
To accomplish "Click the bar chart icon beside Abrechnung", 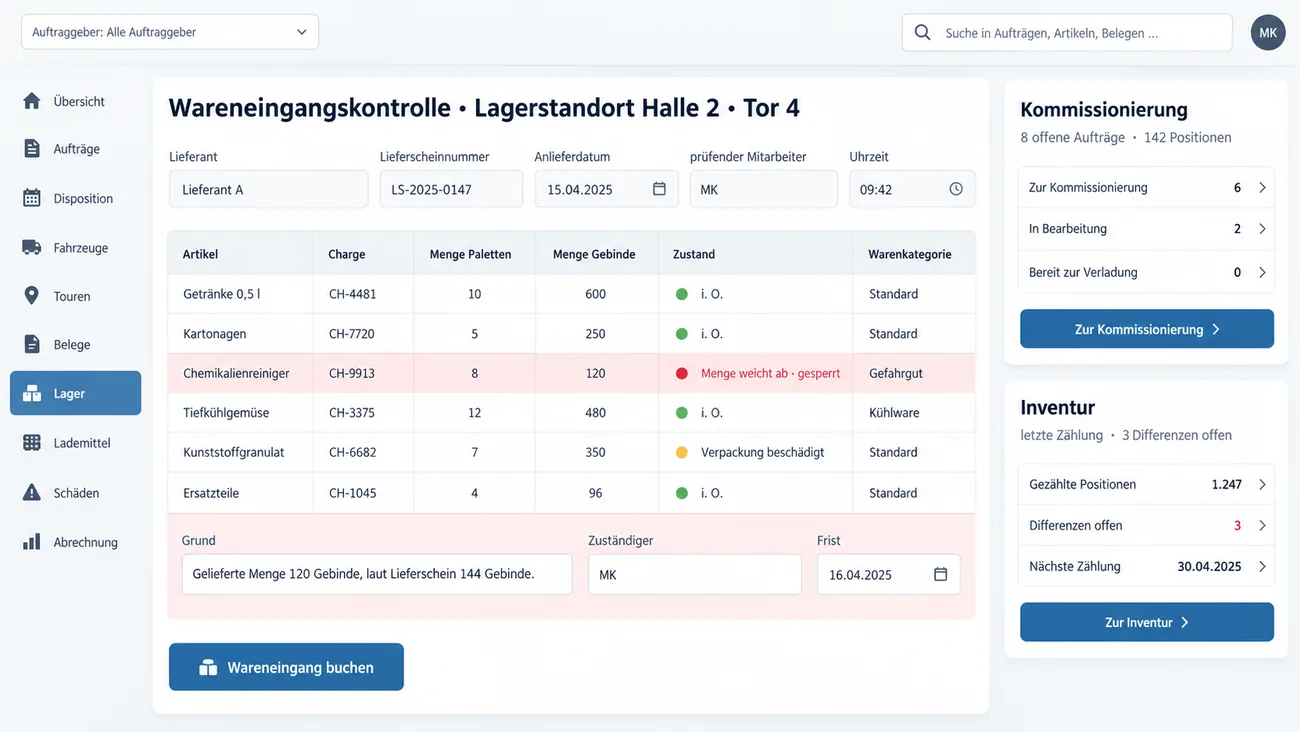I will point(32,542).
